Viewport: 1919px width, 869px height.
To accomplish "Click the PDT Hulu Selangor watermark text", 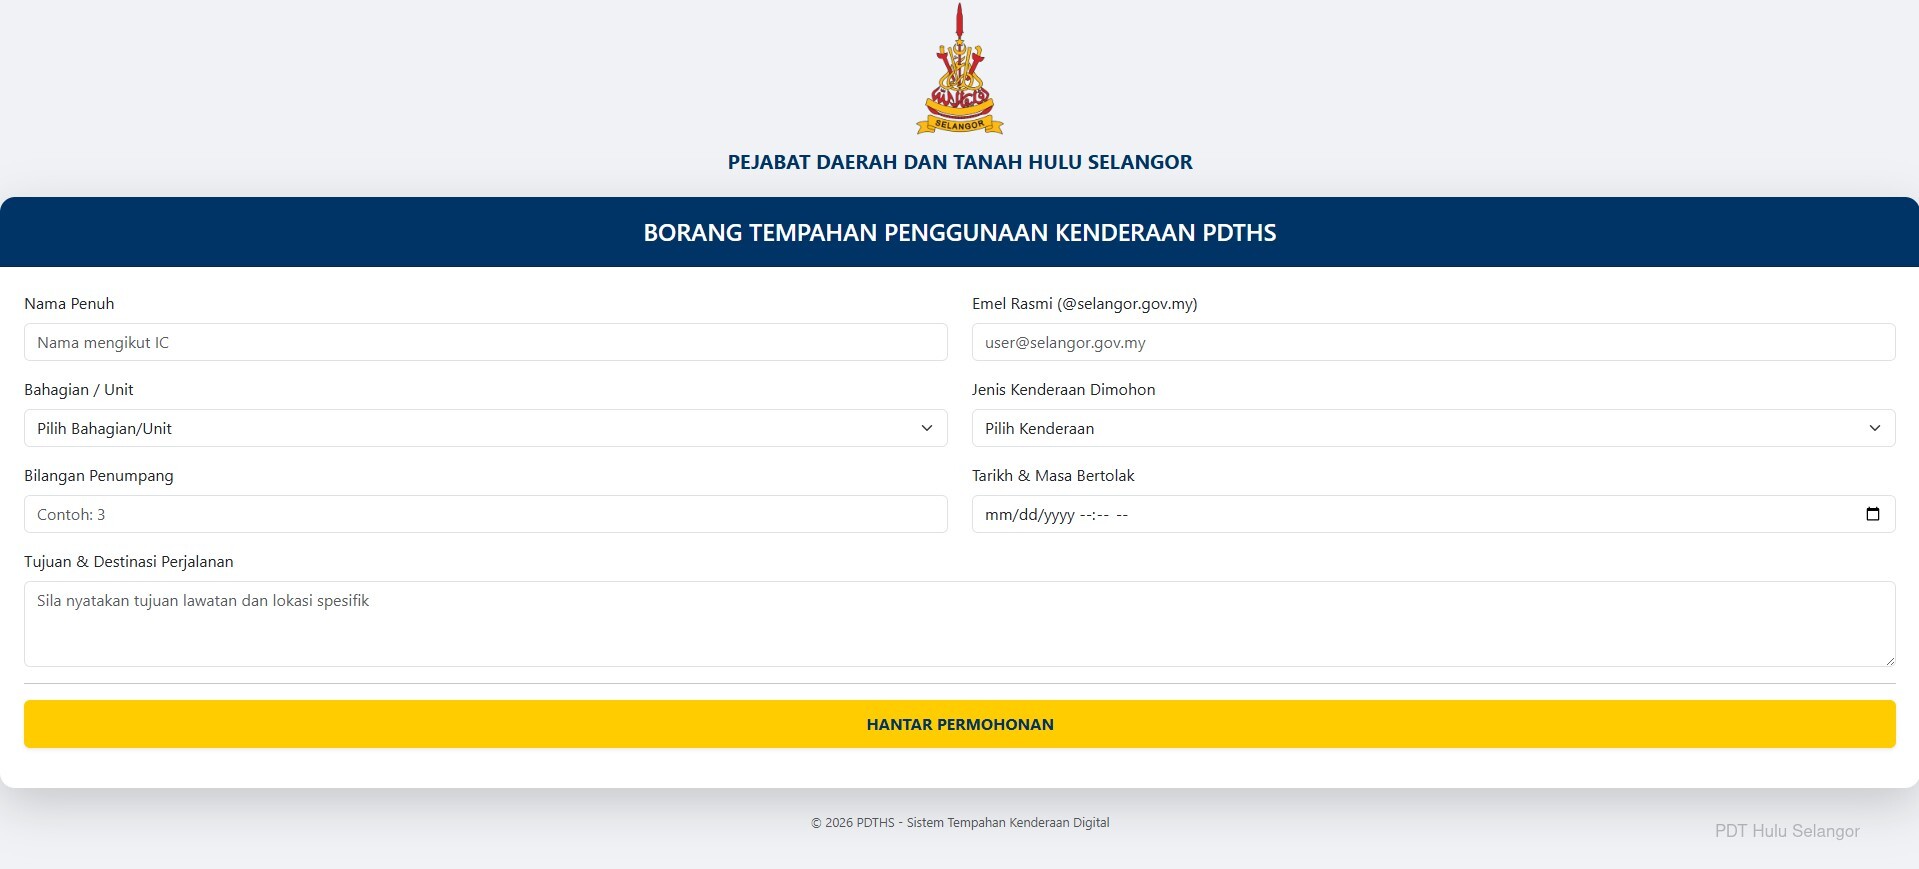I will 1787,831.
